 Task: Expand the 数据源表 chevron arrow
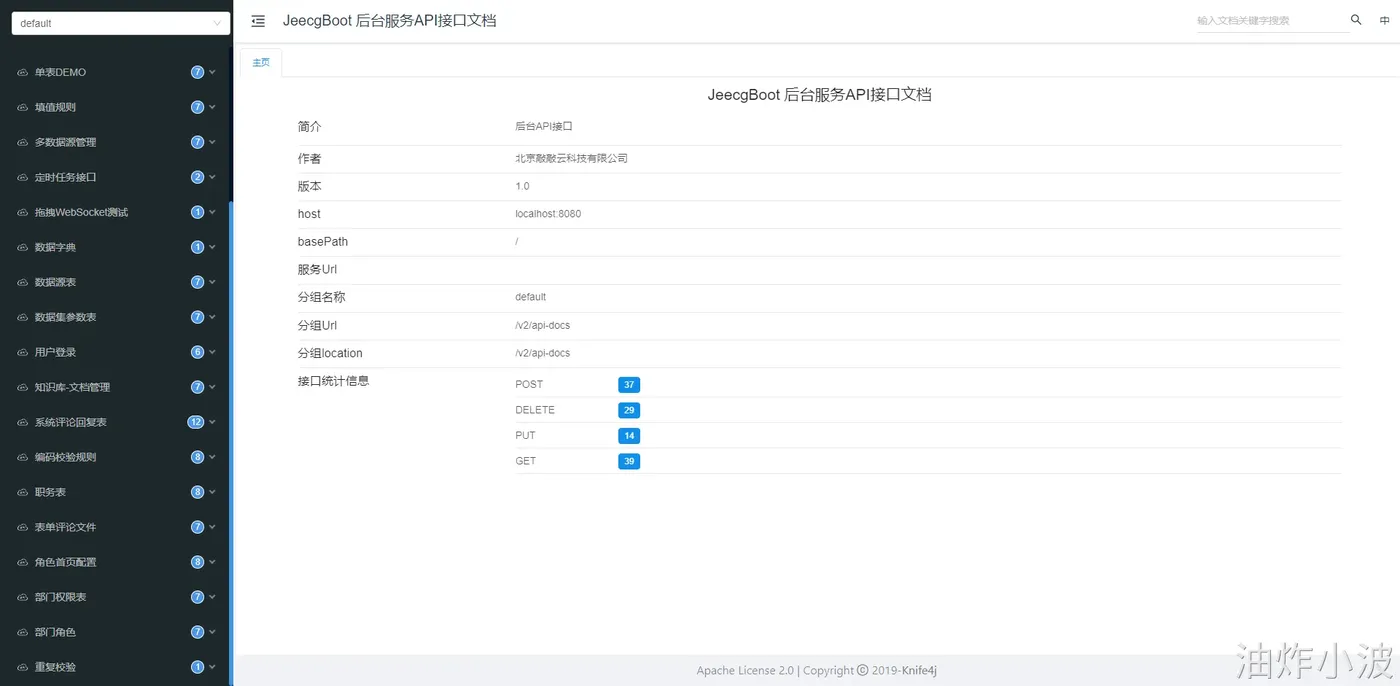[x=212, y=282]
